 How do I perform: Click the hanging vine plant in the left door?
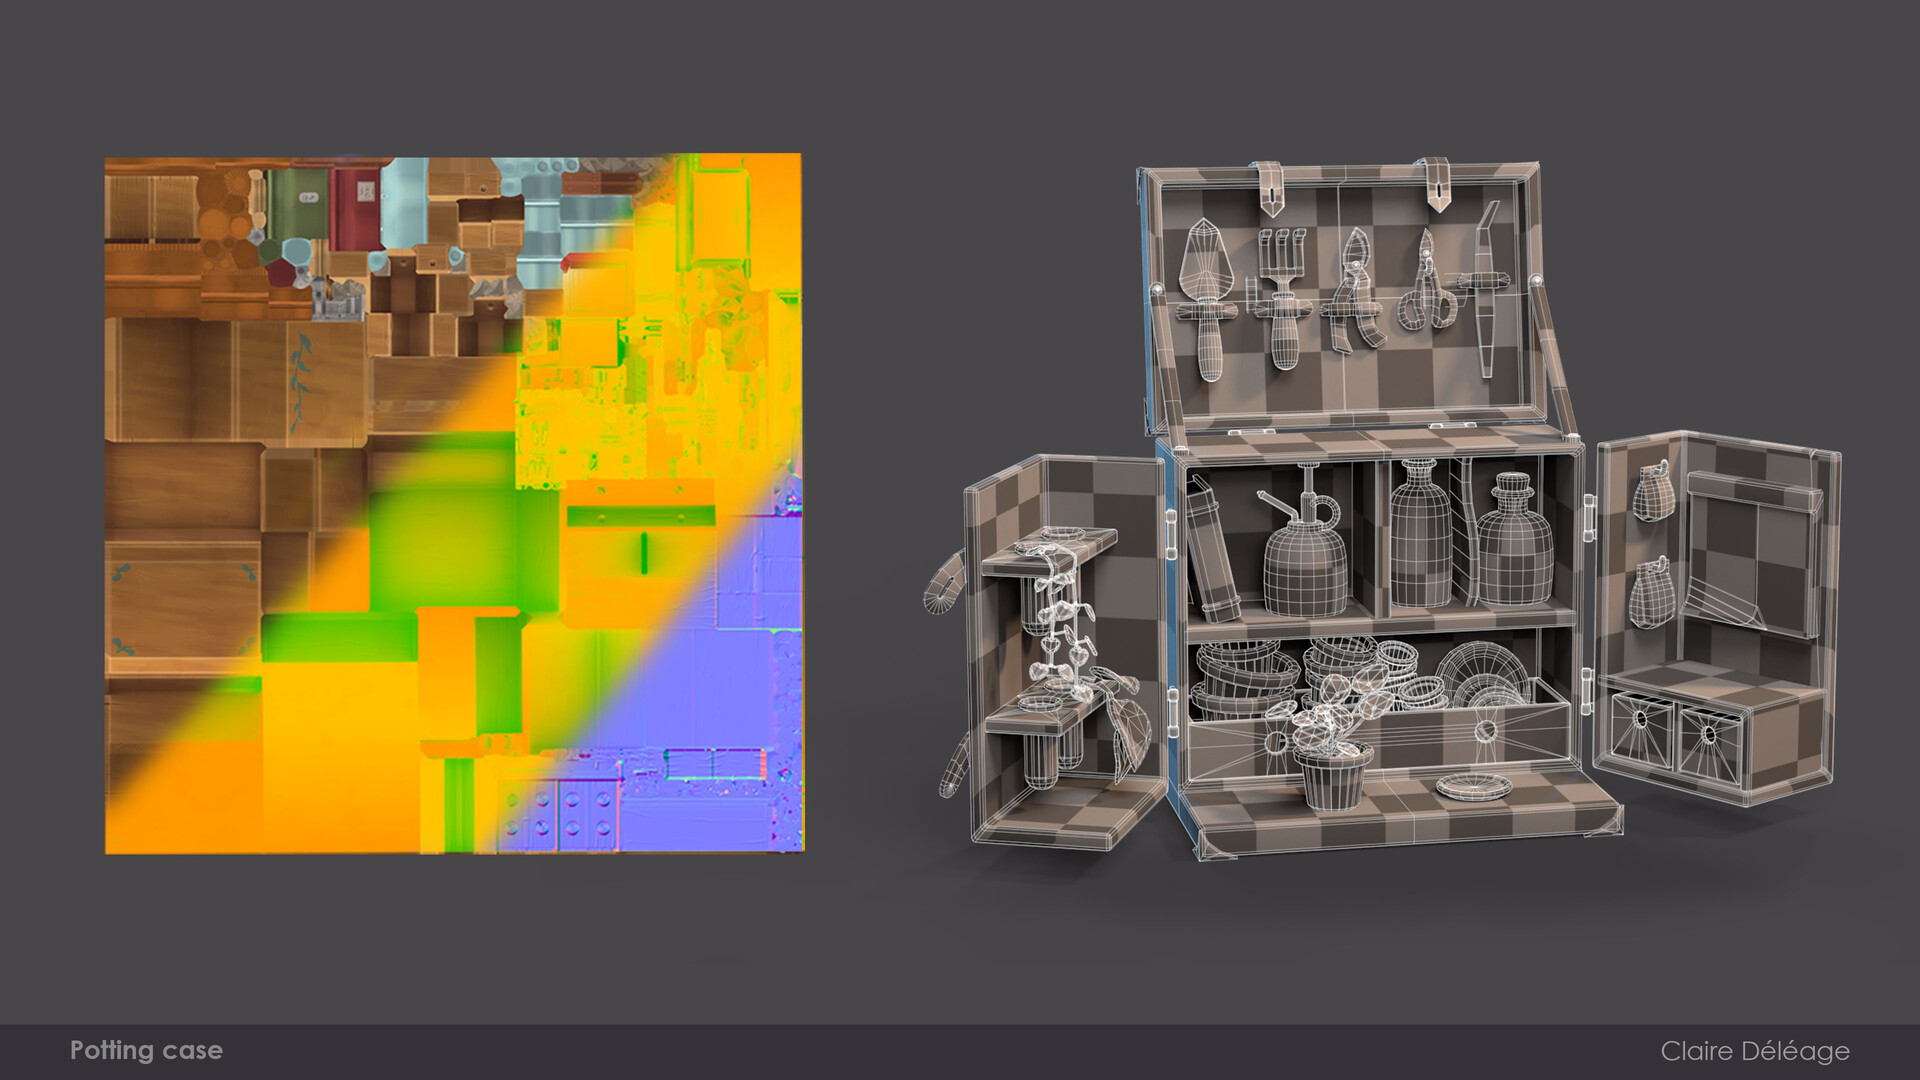1060,620
